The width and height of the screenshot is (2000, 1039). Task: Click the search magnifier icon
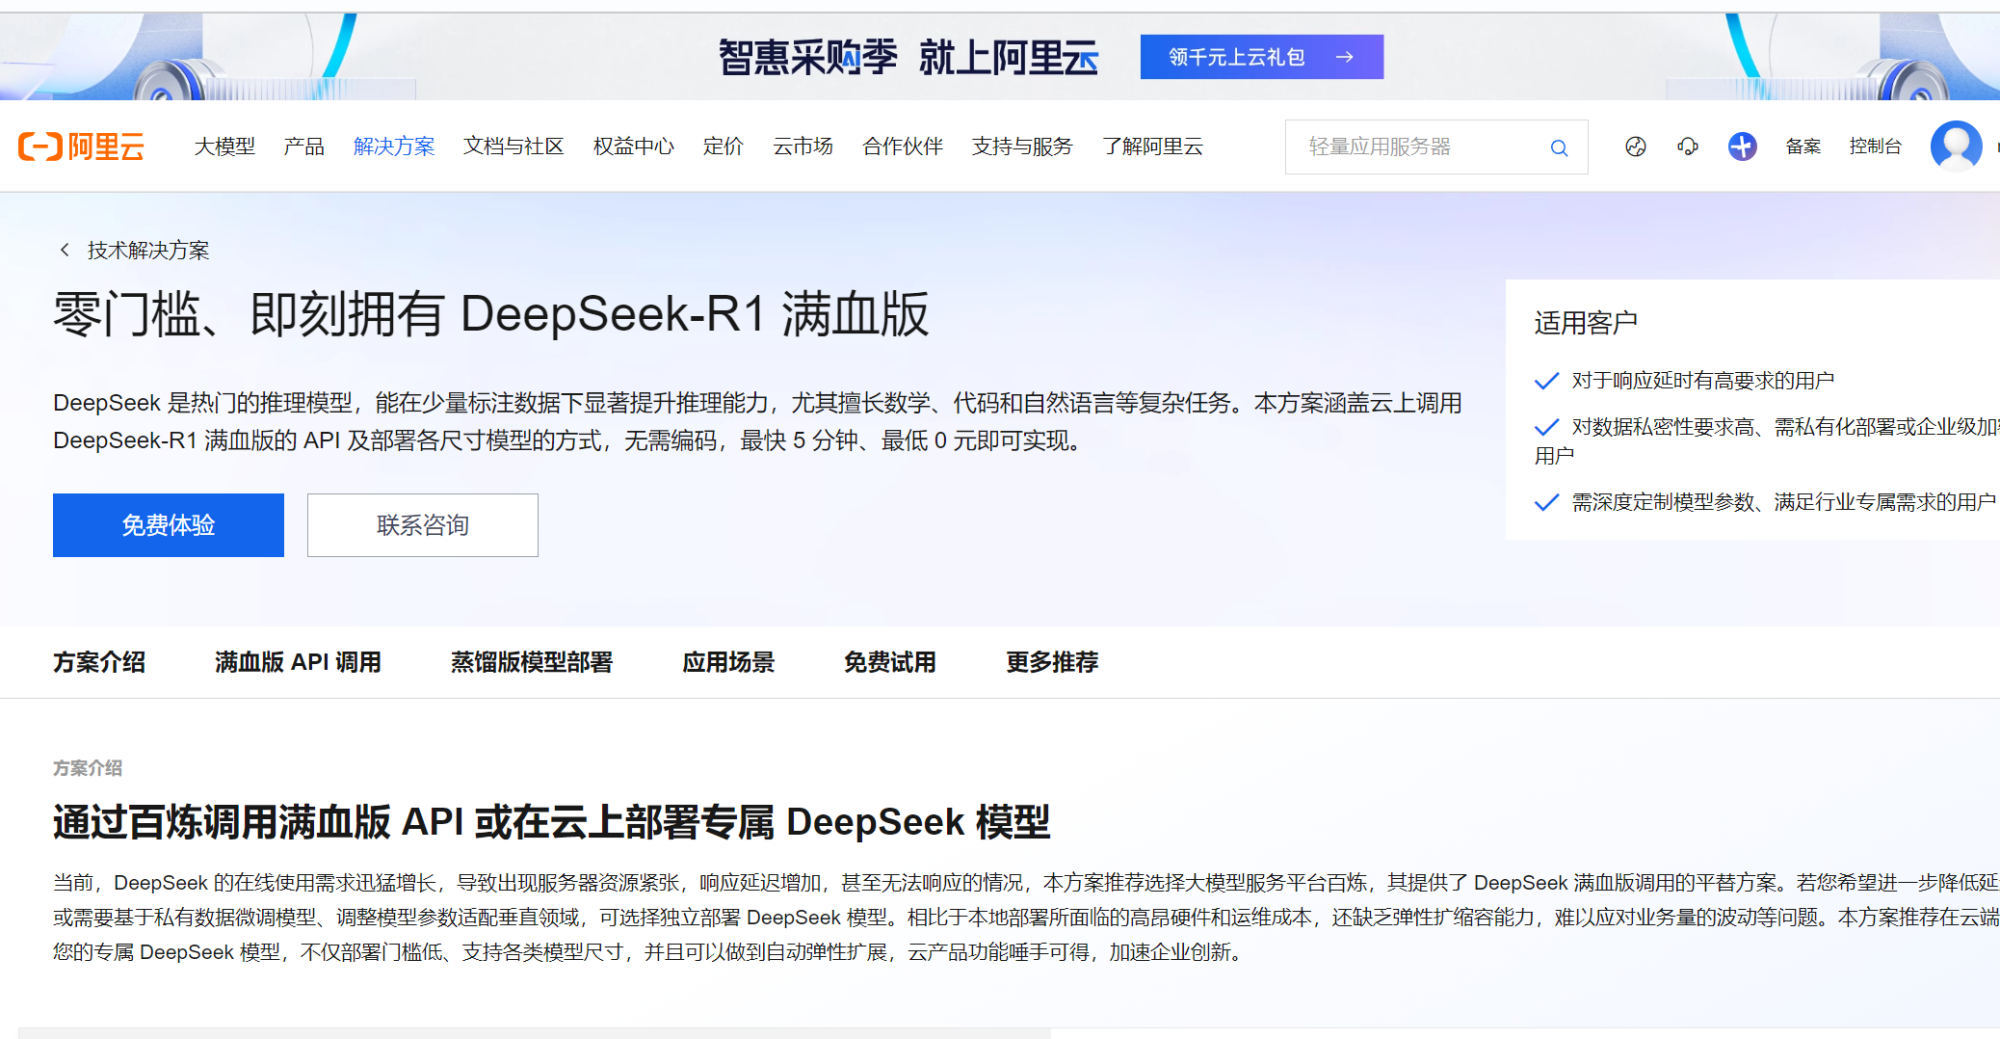(x=1559, y=148)
